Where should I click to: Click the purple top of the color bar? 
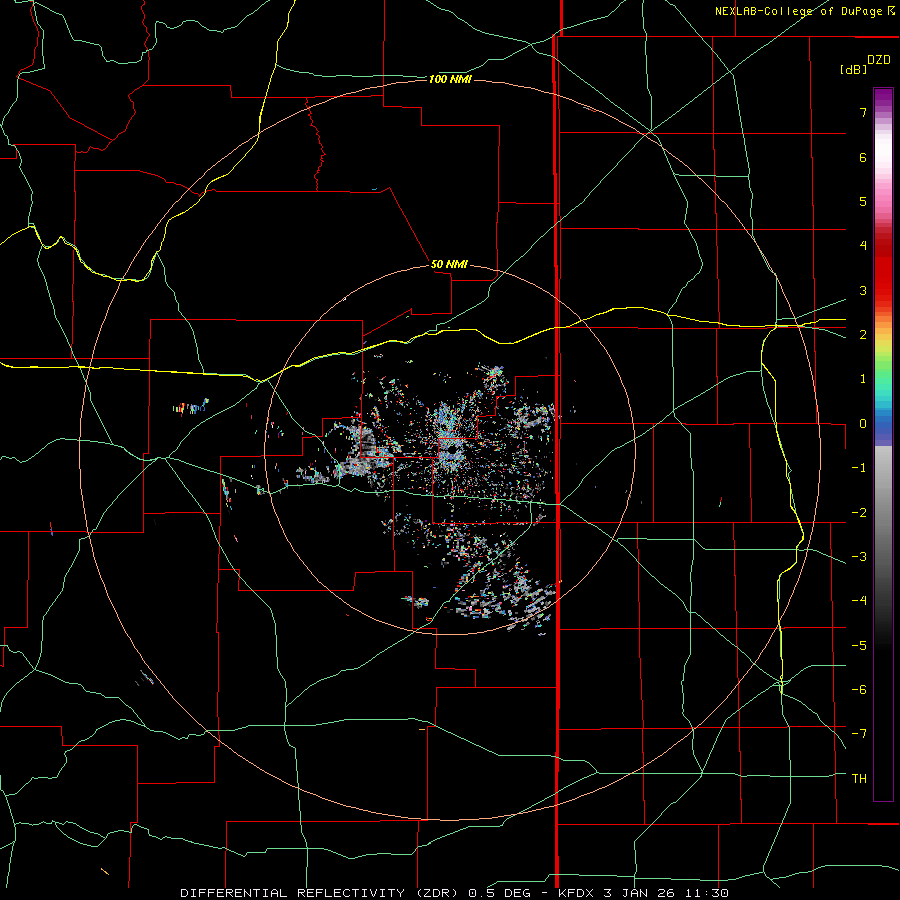pos(883,98)
